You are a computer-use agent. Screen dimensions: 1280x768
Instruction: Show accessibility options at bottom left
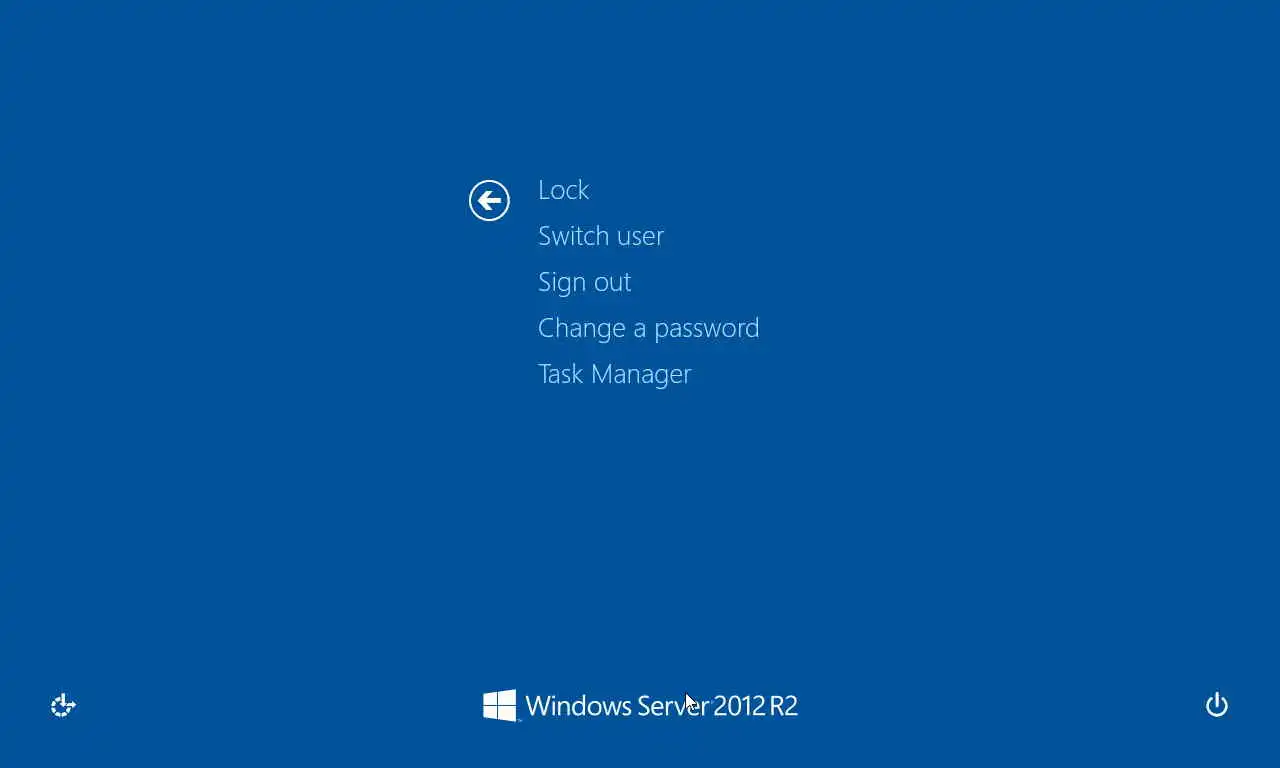[x=63, y=706]
